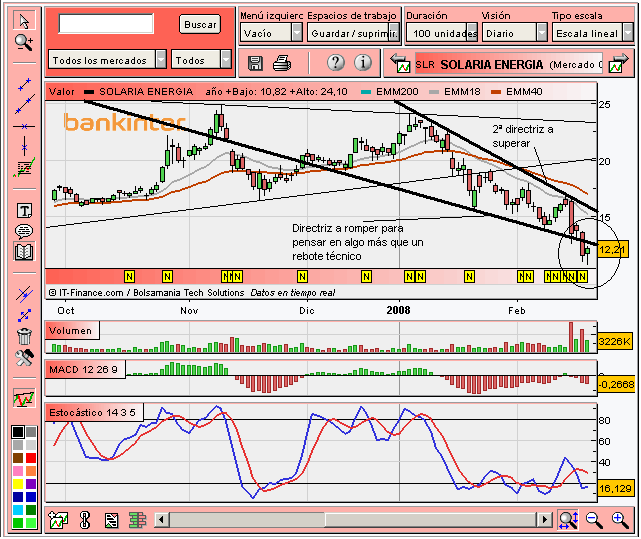
Task: Click the scrollbar left arrow
Action: click(x=161, y=519)
